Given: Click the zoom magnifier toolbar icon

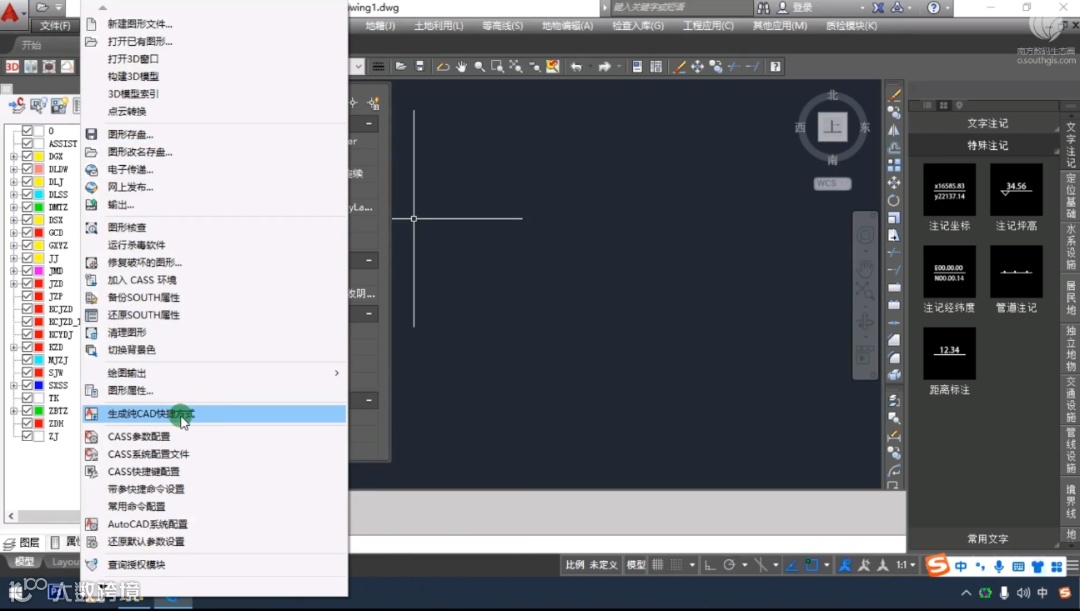Looking at the screenshot, I should click(x=479, y=67).
